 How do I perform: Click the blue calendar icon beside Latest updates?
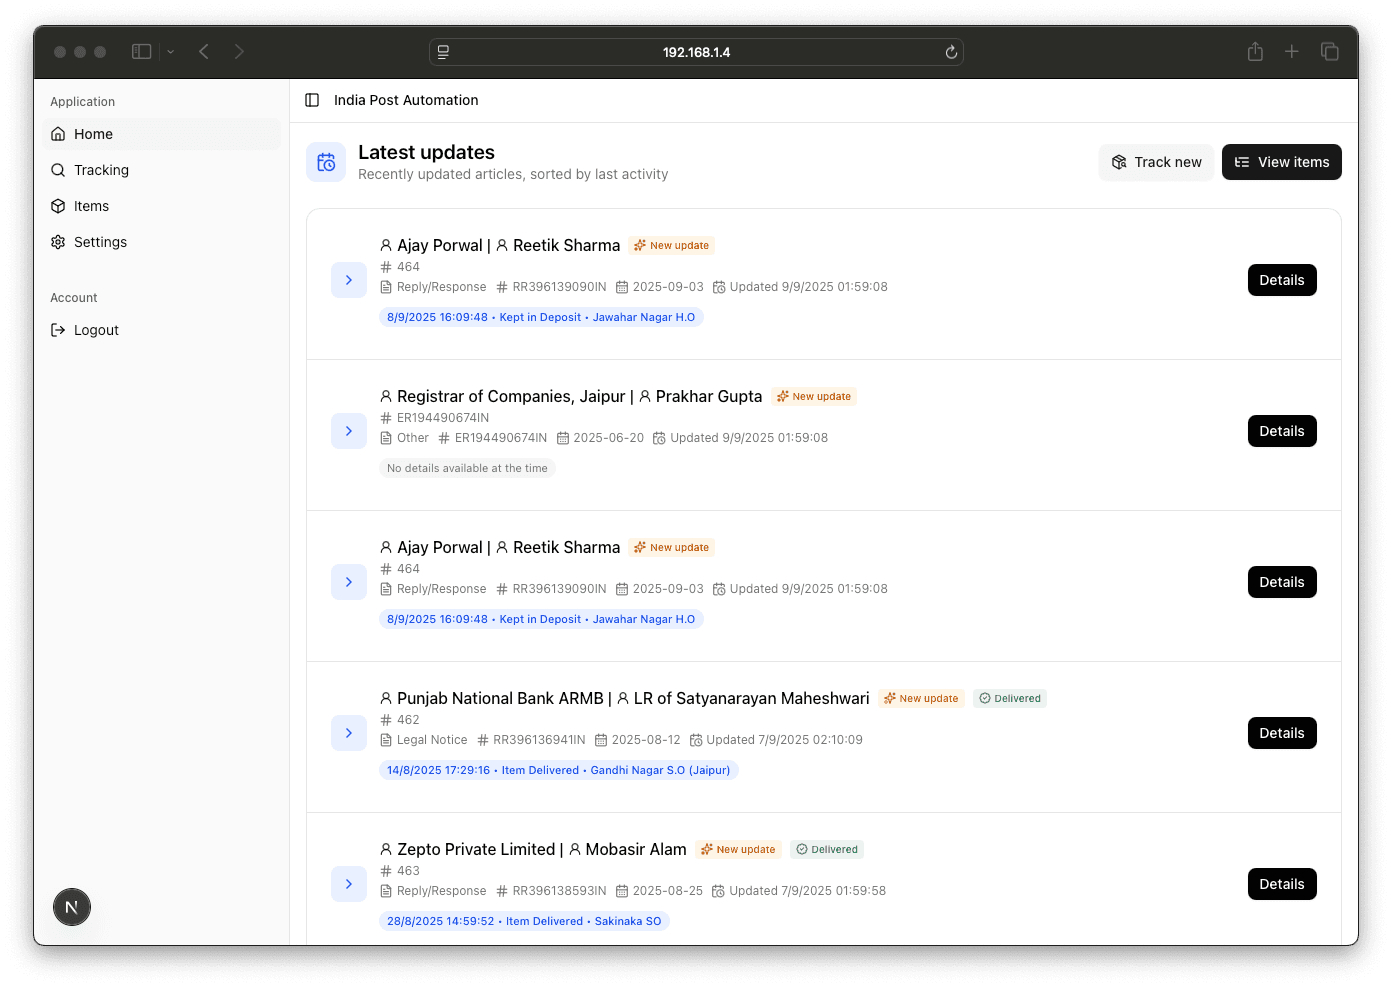click(x=326, y=161)
